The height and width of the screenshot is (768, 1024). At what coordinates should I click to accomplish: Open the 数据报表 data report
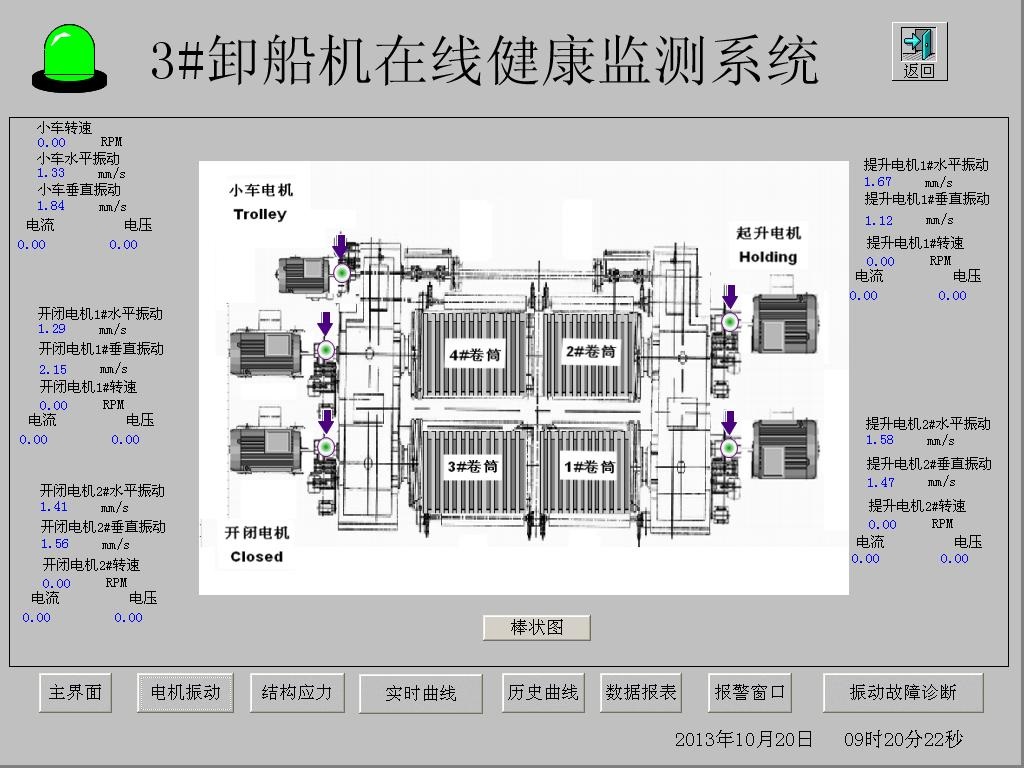point(641,692)
